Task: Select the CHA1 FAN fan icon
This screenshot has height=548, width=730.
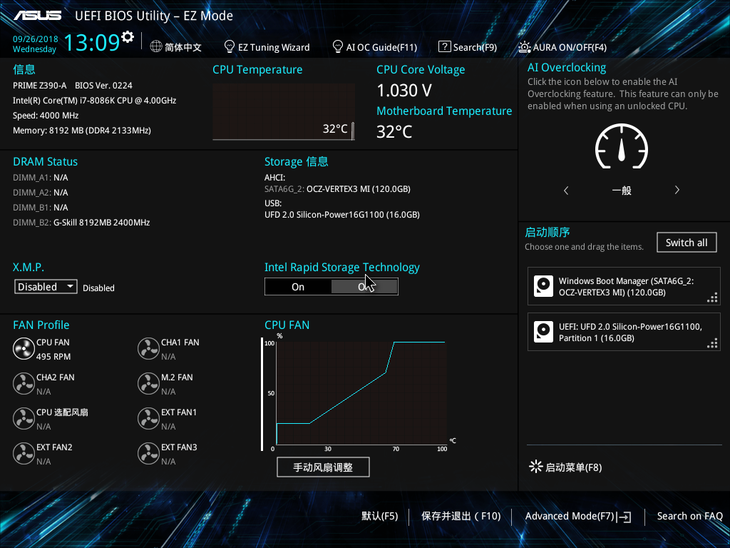Action: click(149, 349)
